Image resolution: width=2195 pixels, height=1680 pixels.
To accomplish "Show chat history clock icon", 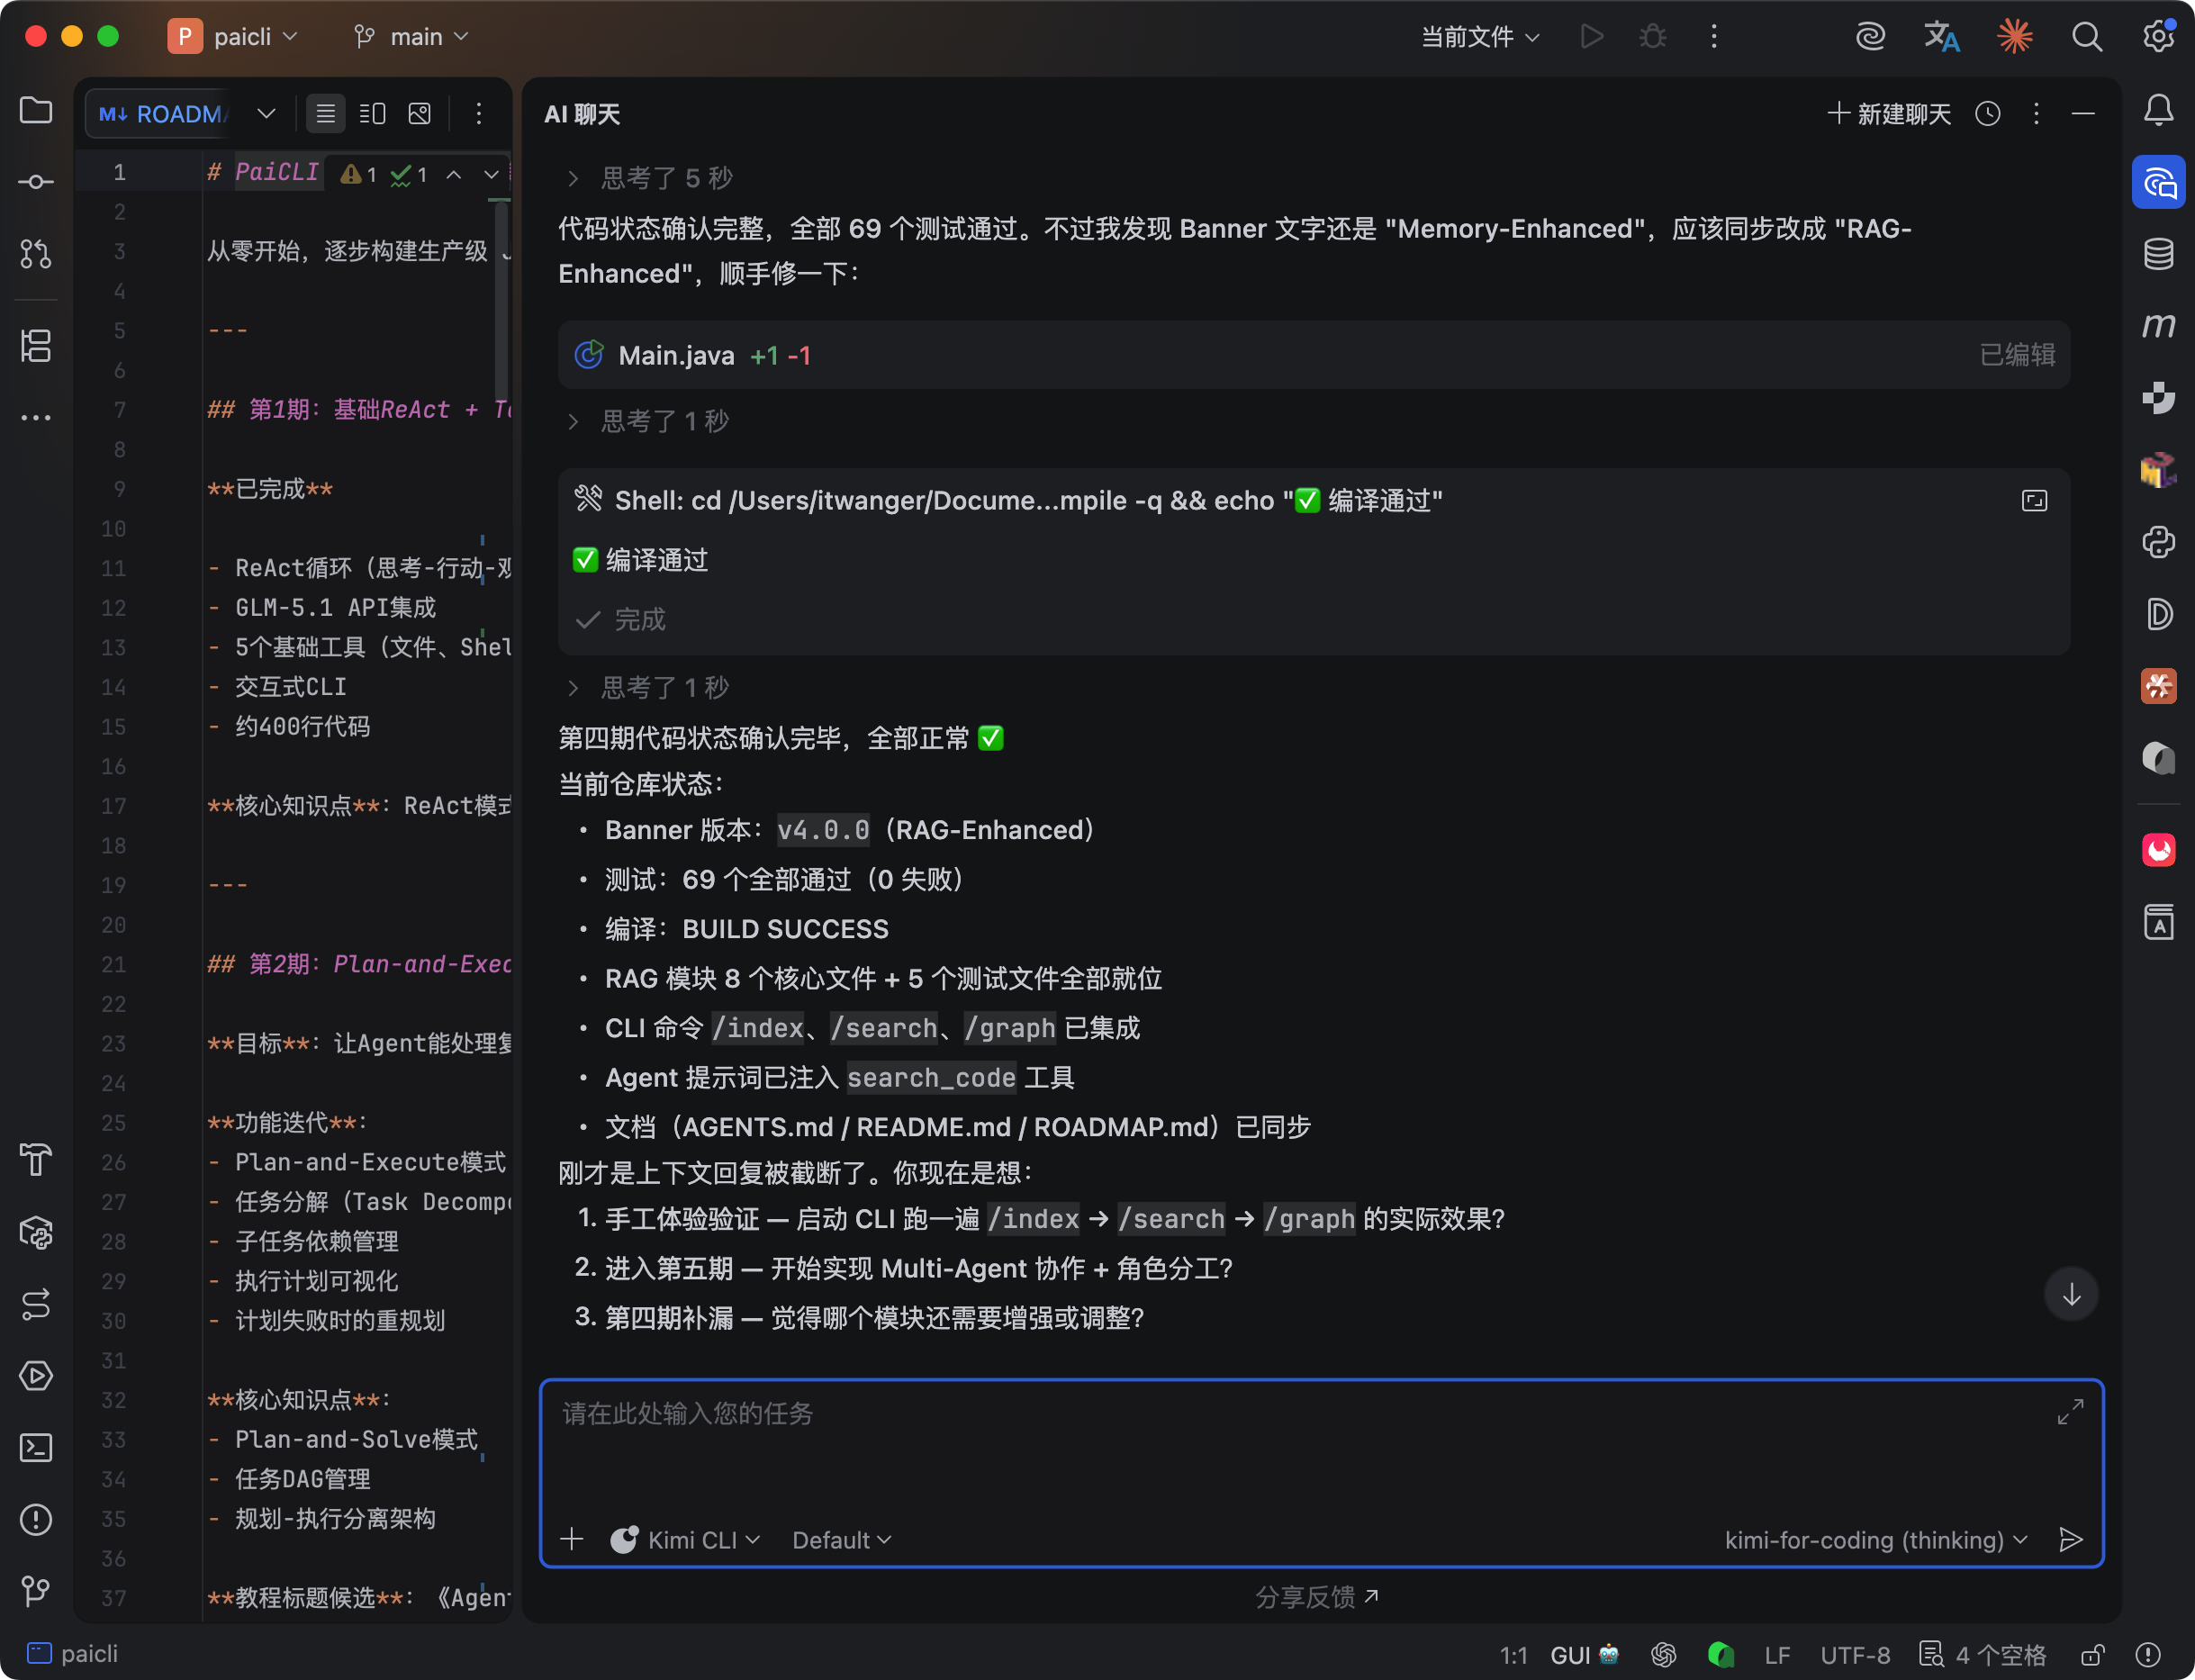I will 1987,114.
